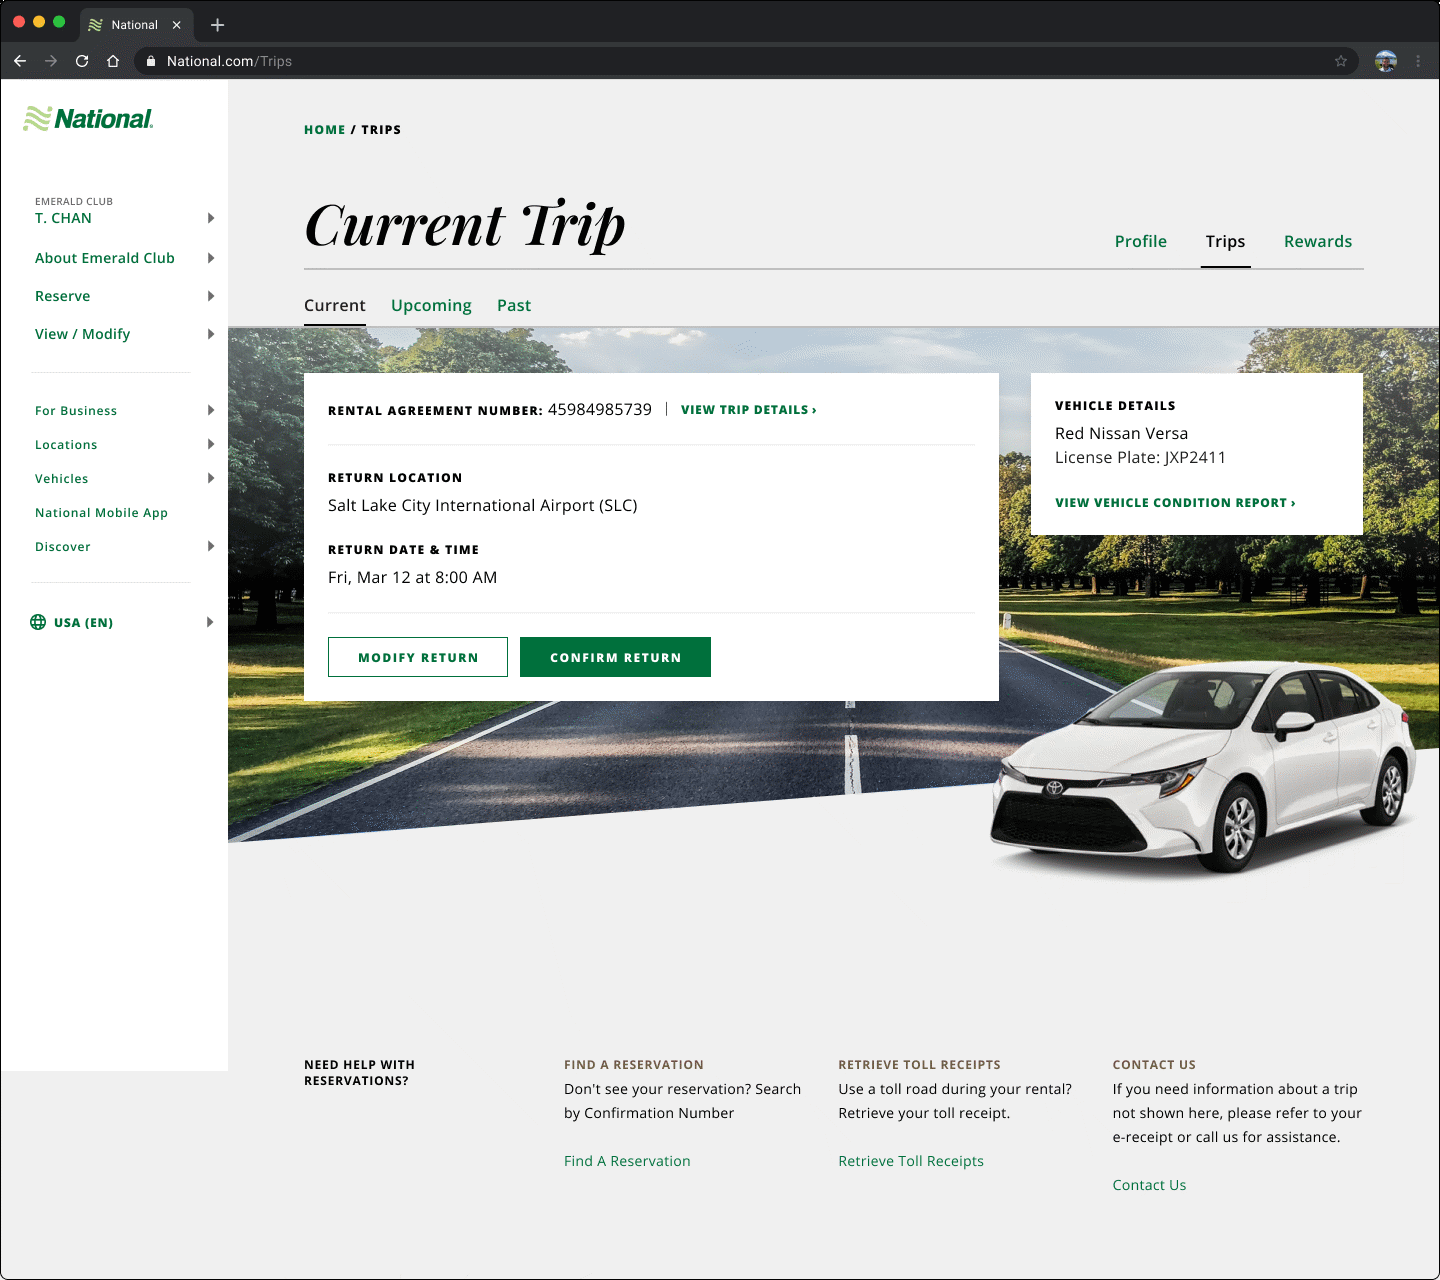Image resolution: width=1440 pixels, height=1280 pixels.
Task: Expand the Vehicles arrow
Action: (x=210, y=478)
